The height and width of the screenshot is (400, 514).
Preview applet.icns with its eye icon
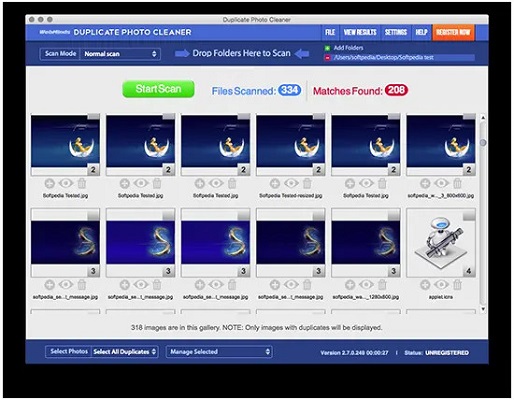[441, 285]
